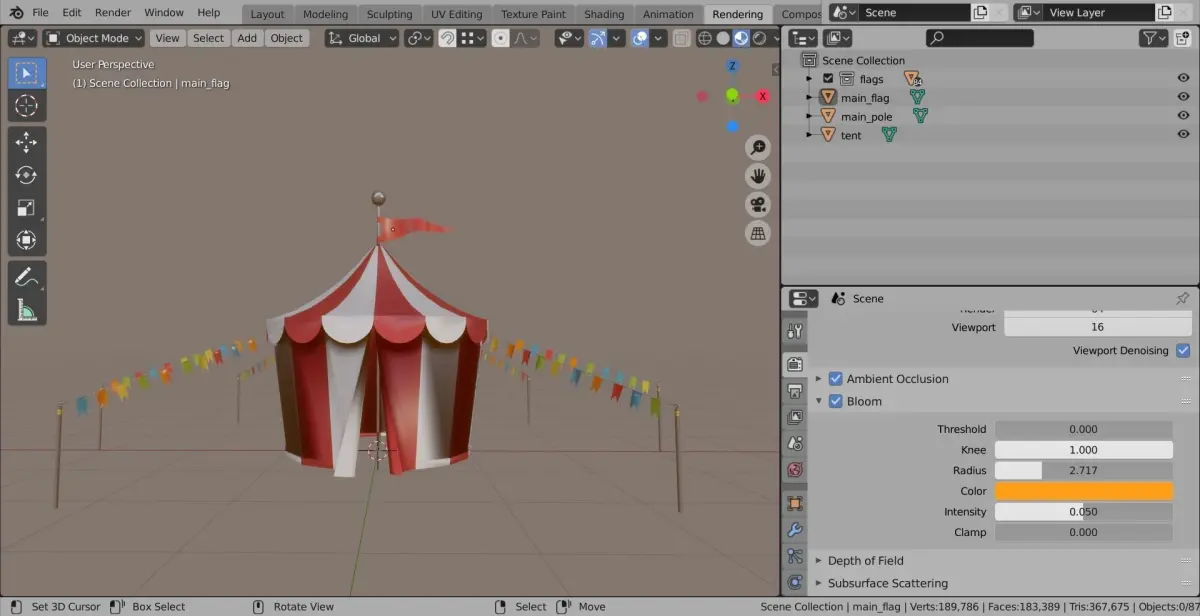Collapse the Bloom panel
This screenshot has width=1200, height=616.
click(818, 401)
